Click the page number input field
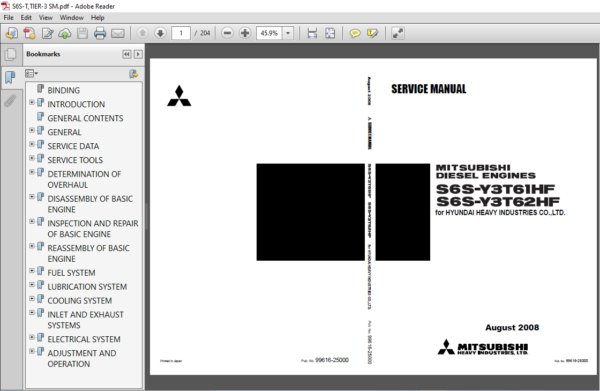This screenshot has width=600, height=391. (181, 33)
